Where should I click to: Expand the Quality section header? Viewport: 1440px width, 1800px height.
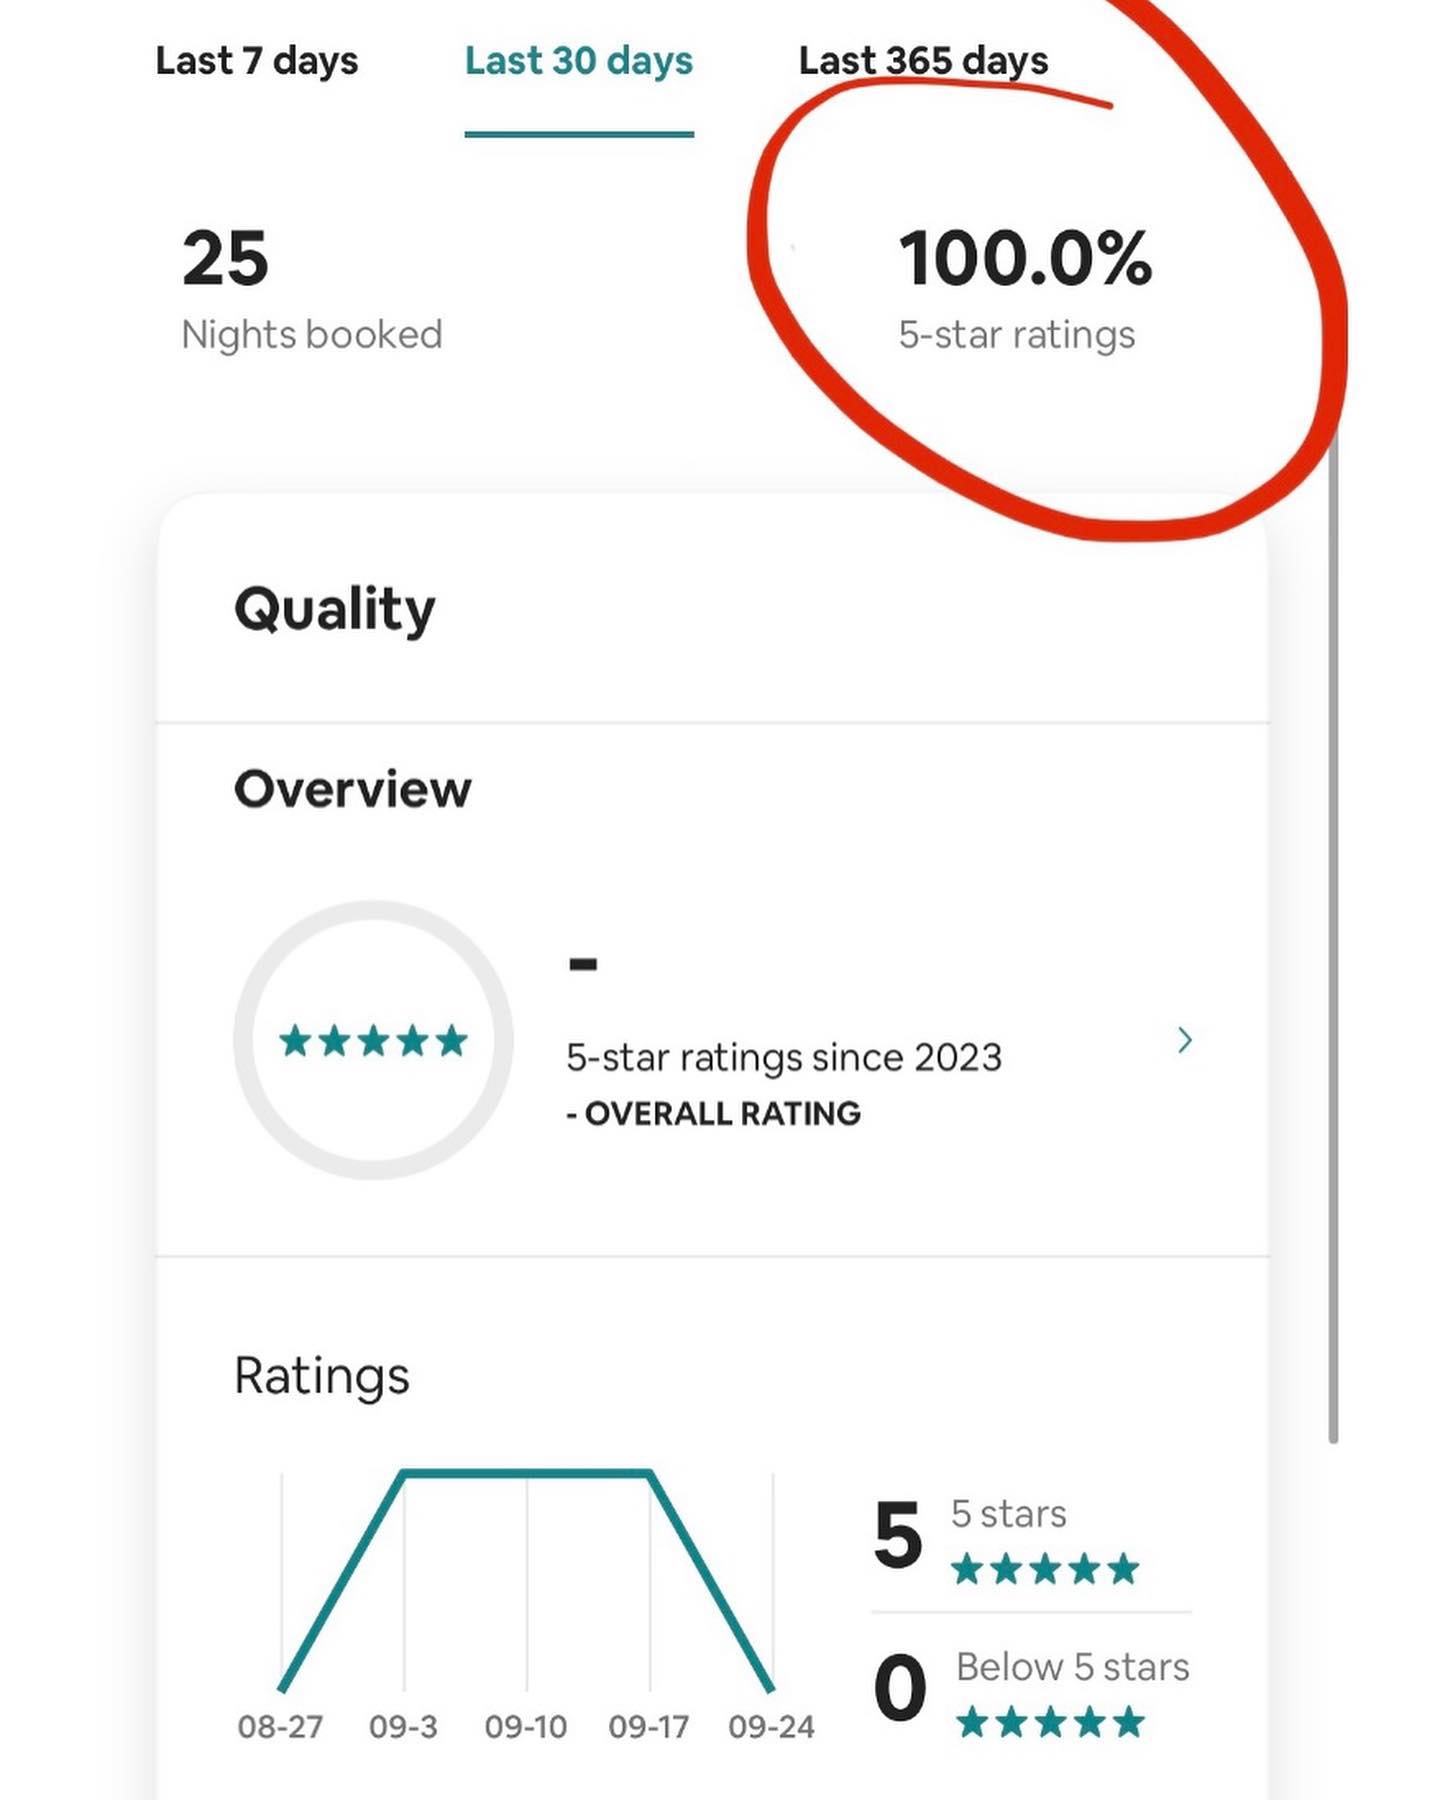pos(334,608)
